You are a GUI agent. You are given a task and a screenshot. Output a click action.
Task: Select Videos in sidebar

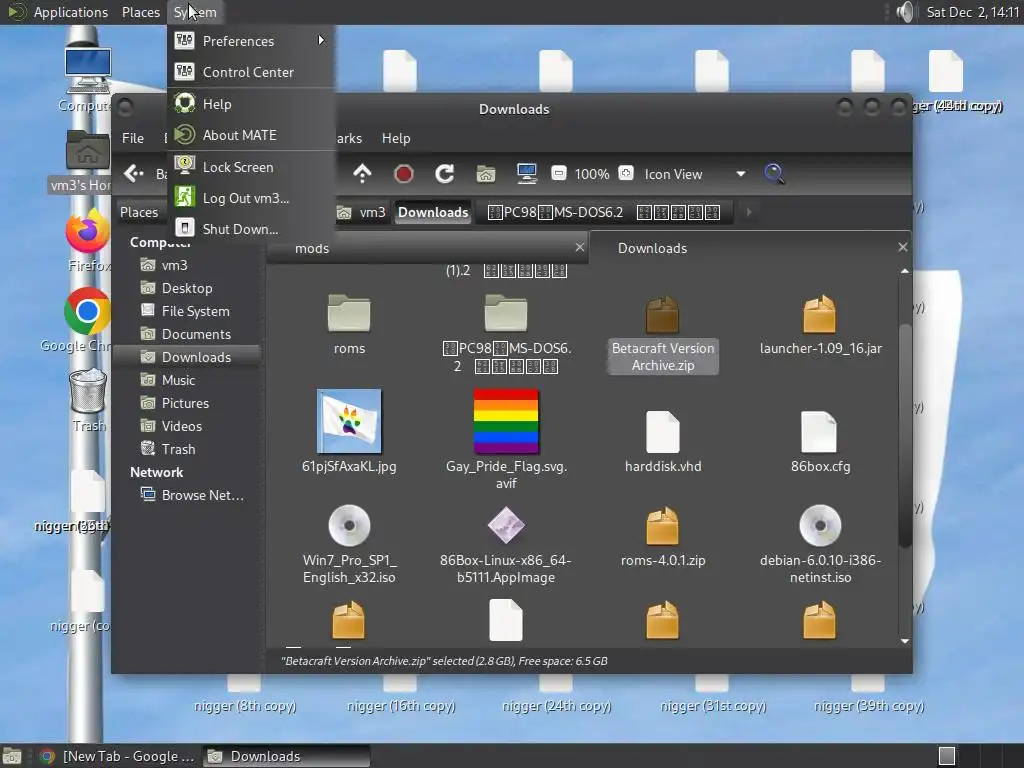[x=188, y=426]
